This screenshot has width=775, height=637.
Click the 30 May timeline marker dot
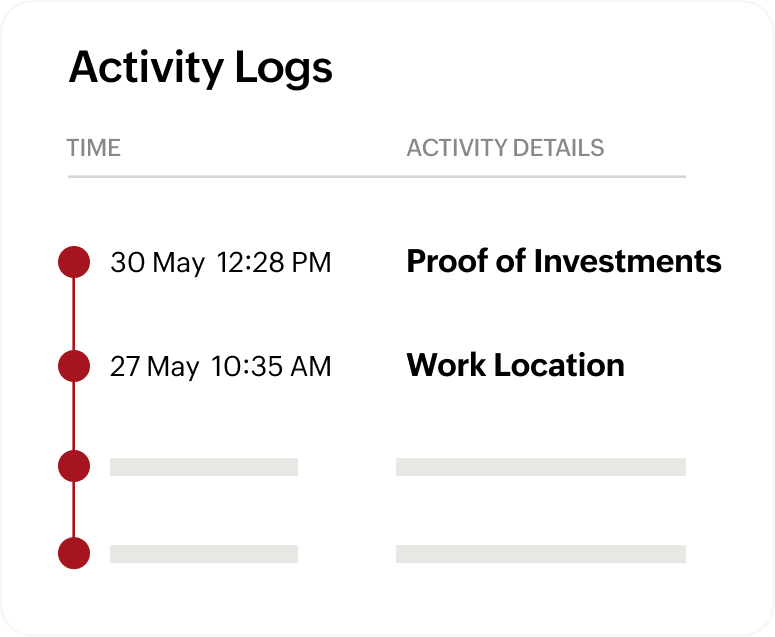74,262
